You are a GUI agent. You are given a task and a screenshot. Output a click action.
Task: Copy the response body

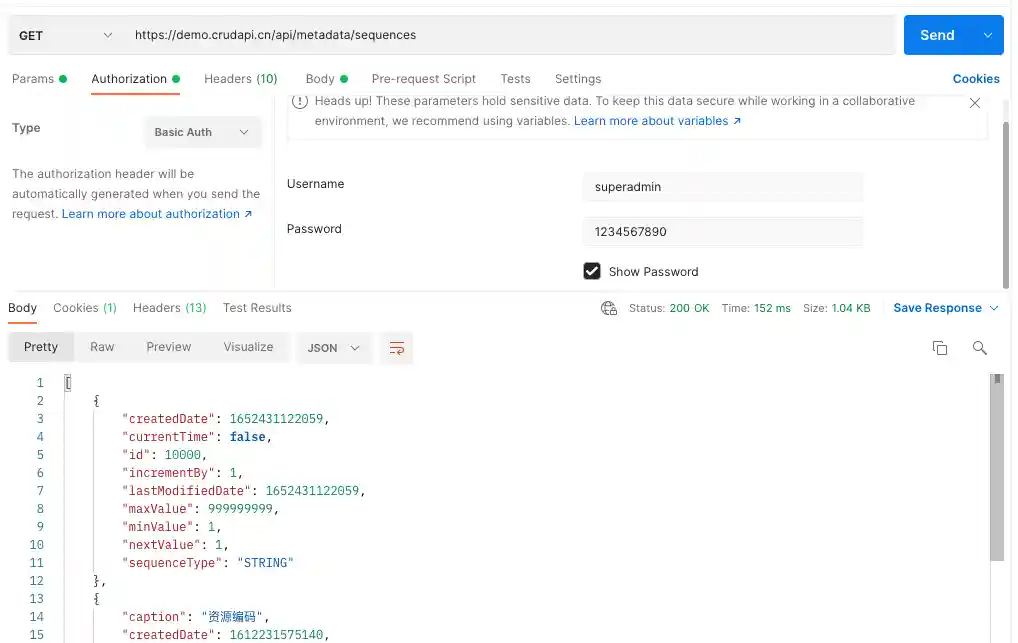click(x=939, y=347)
